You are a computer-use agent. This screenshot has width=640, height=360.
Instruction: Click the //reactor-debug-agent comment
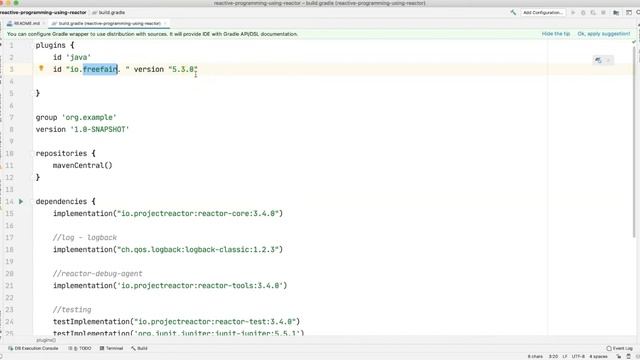pos(98,273)
